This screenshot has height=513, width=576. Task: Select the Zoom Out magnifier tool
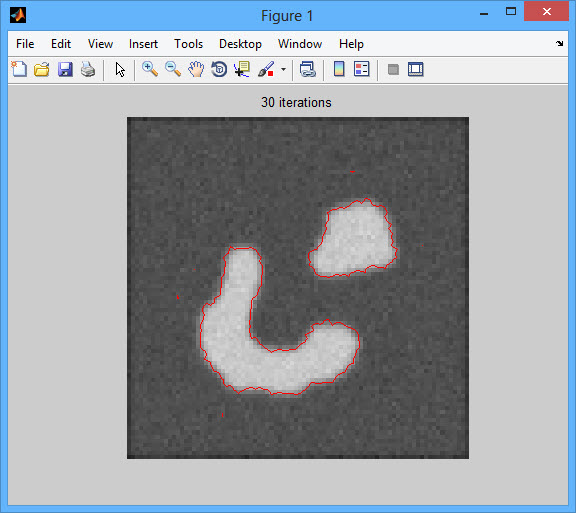(x=173, y=69)
